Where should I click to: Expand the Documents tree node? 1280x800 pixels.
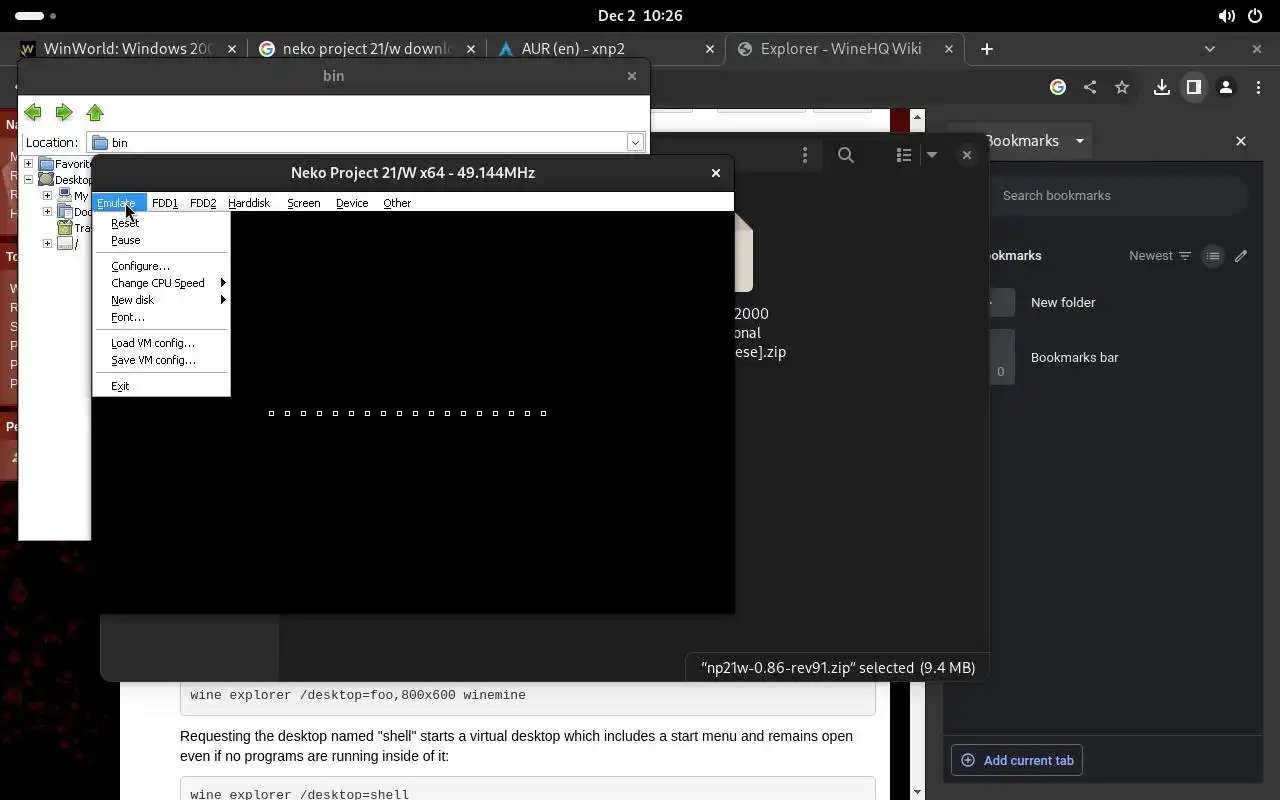[x=47, y=212]
